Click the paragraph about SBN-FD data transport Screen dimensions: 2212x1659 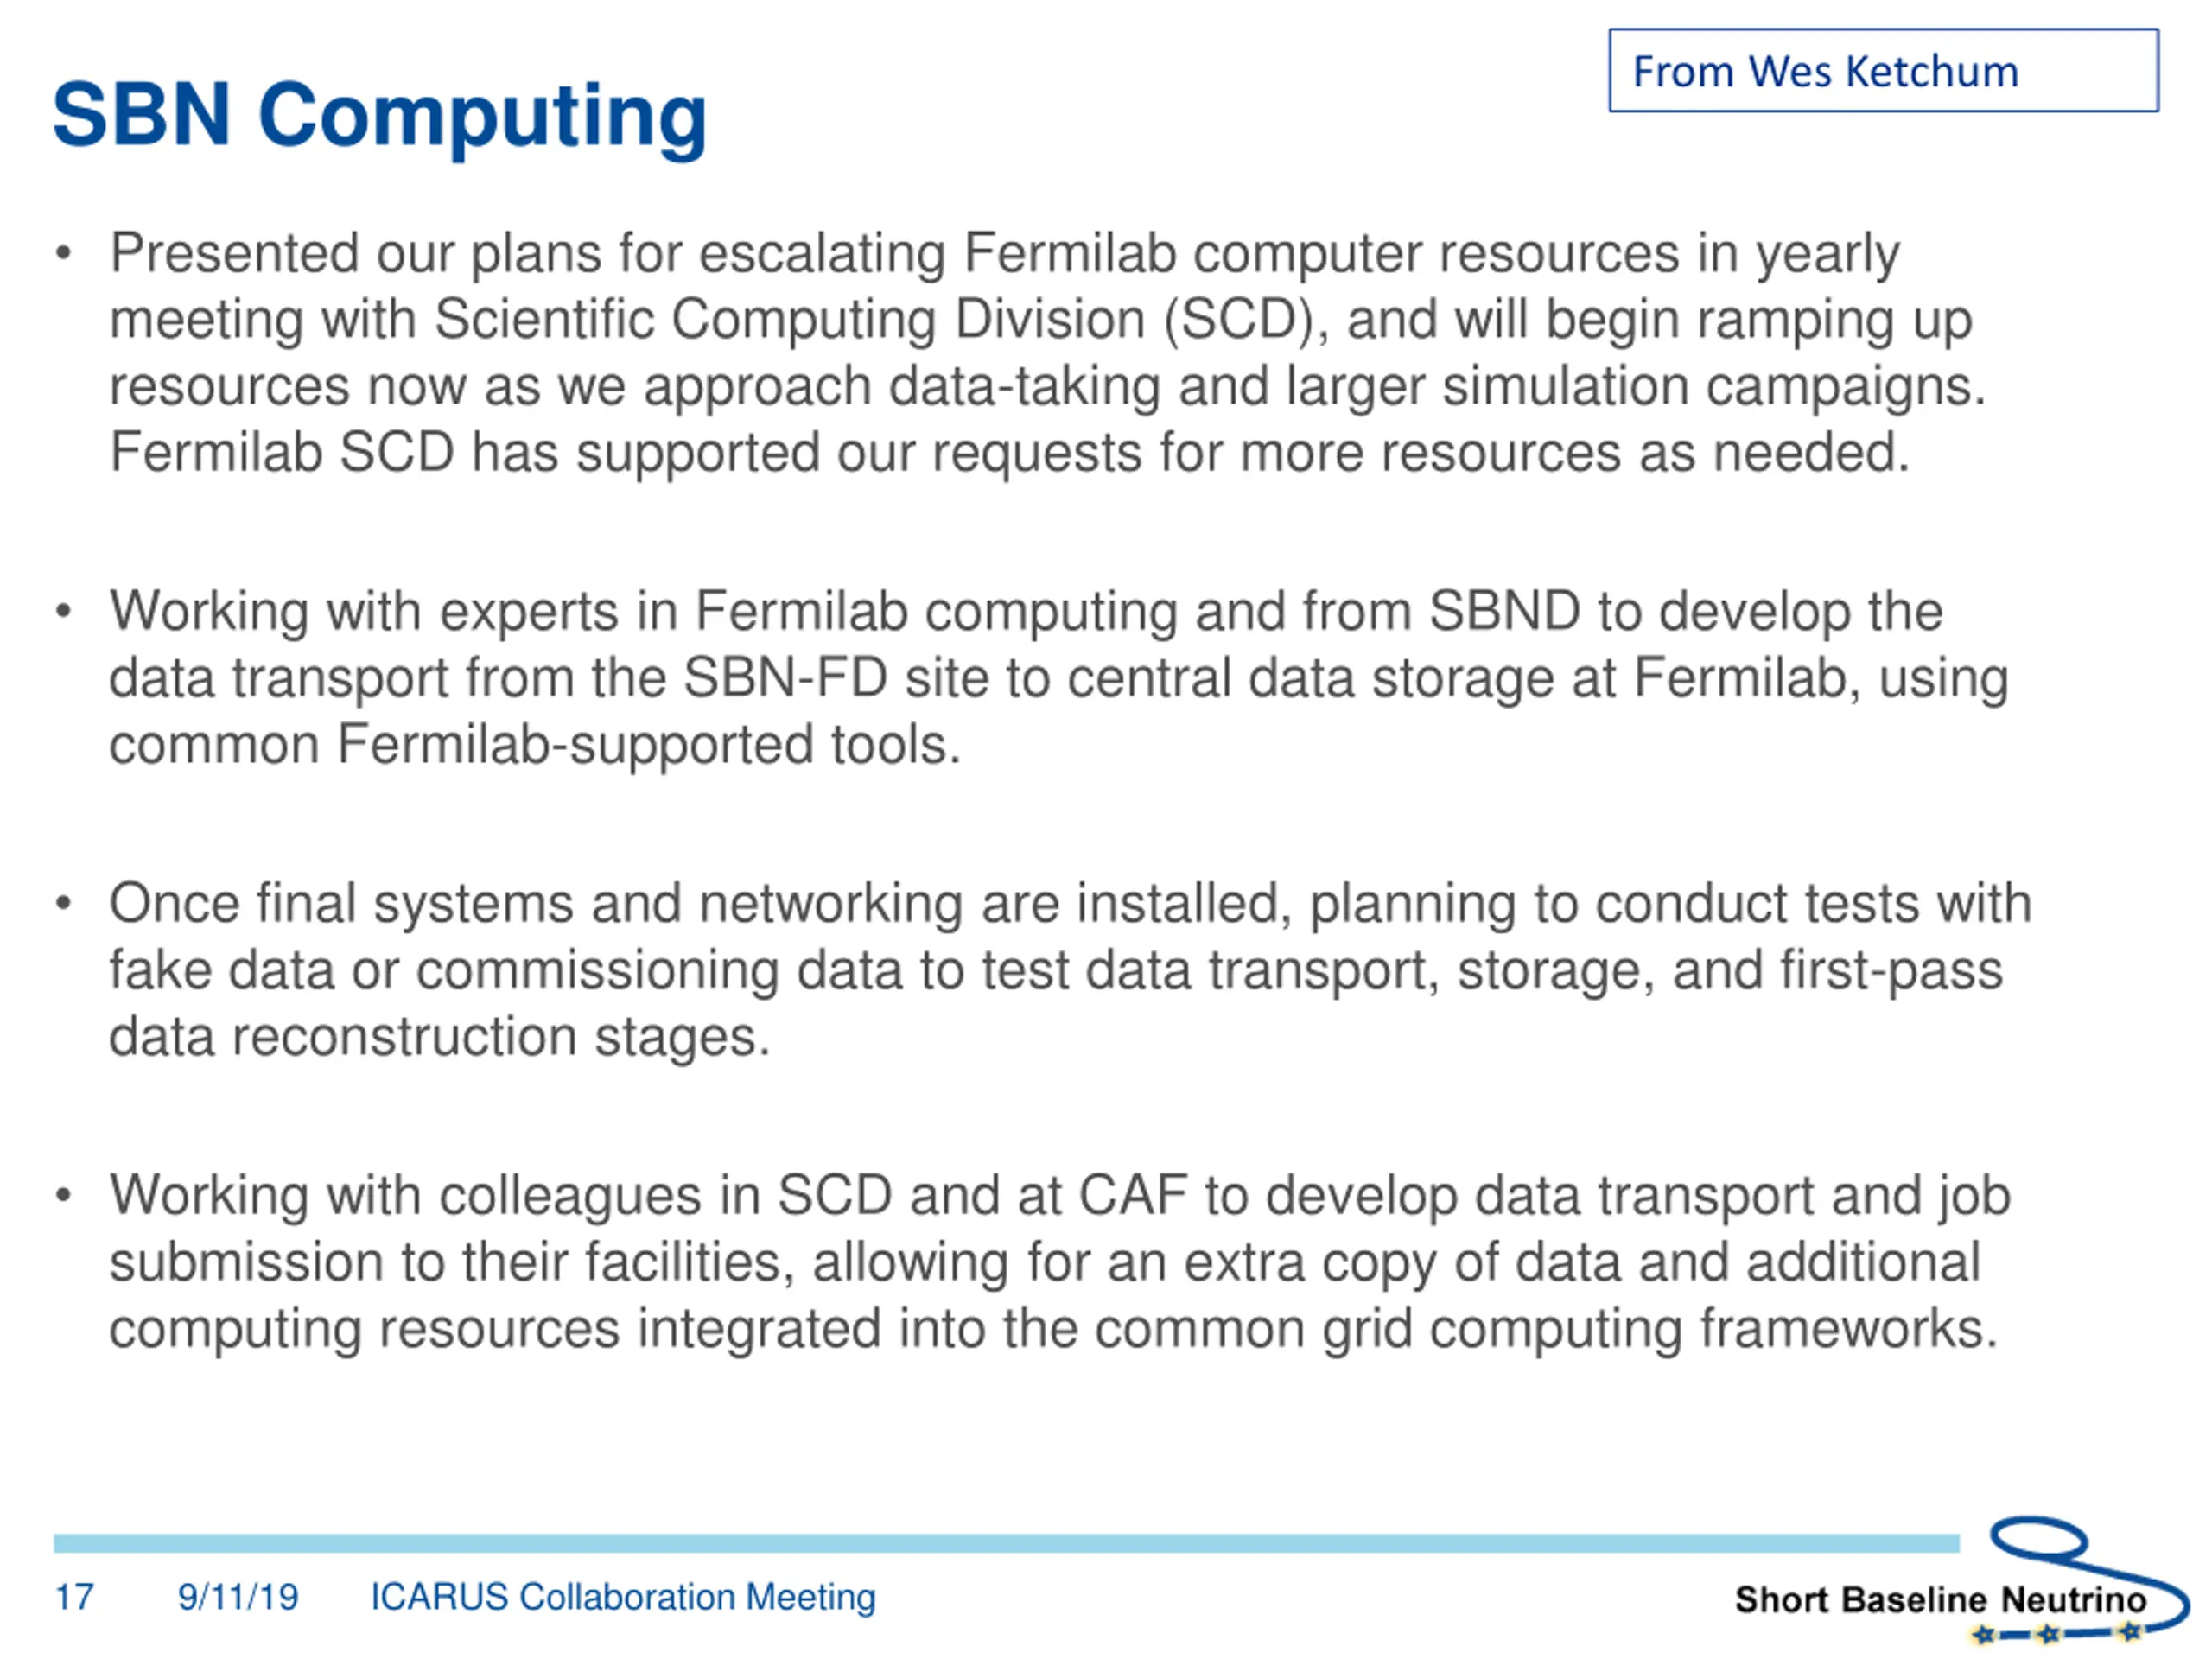tap(1058, 678)
